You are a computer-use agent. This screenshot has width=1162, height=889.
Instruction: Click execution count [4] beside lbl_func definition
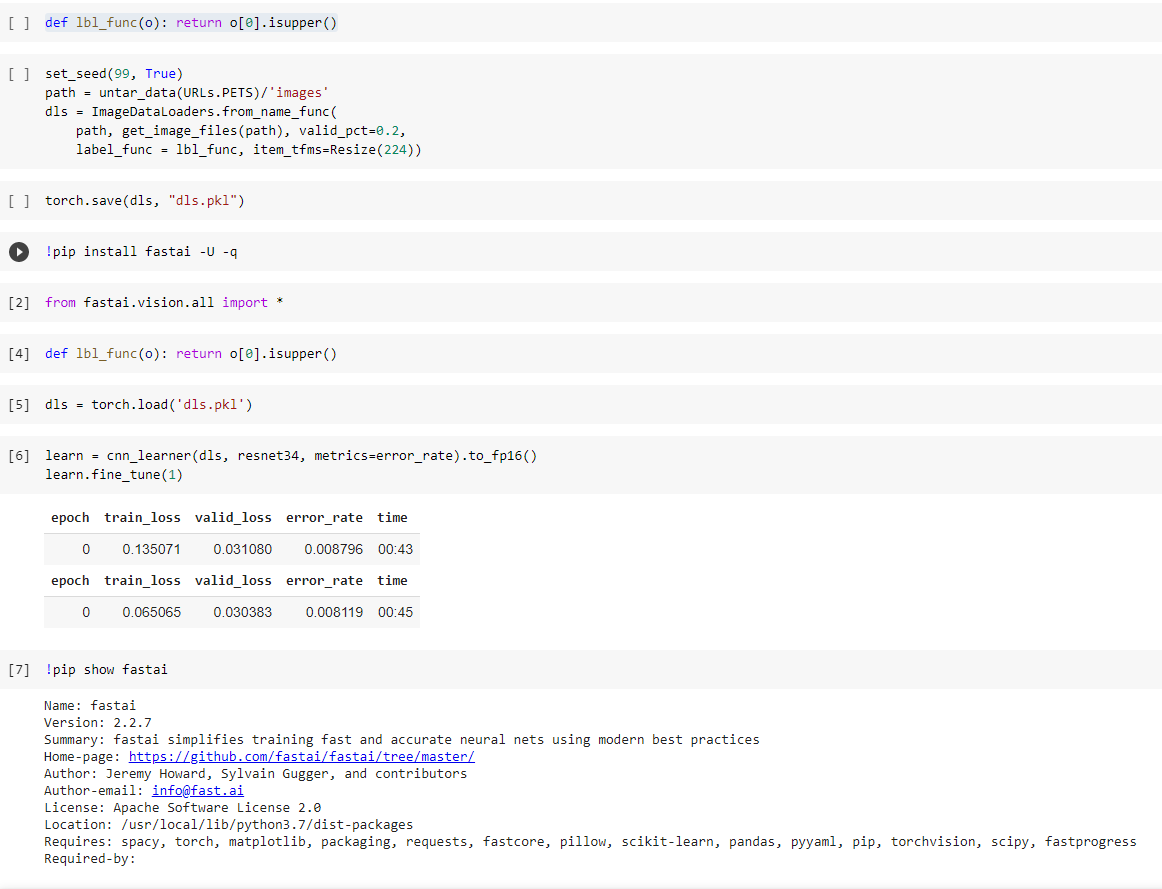tap(18, 354)
